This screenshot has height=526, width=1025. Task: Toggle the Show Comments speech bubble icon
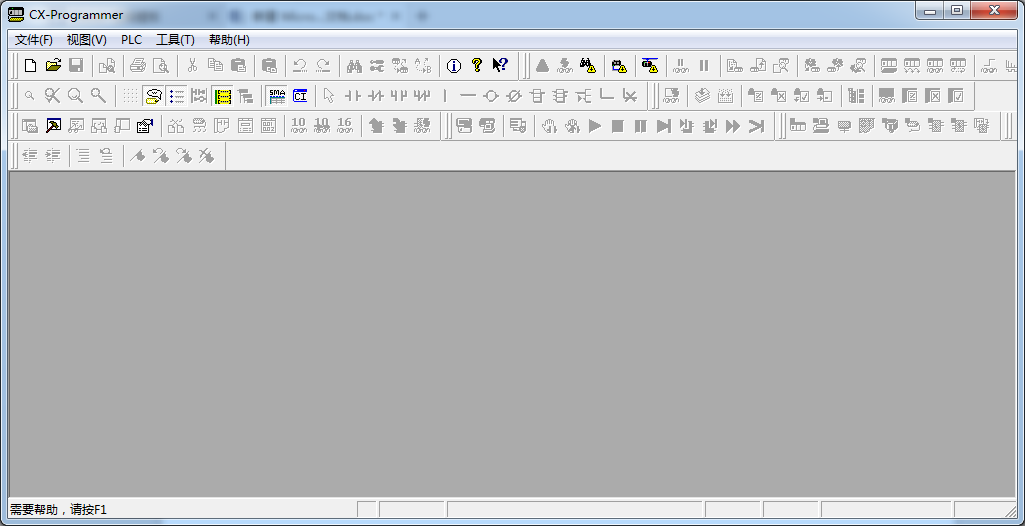[x=153, y=96]
